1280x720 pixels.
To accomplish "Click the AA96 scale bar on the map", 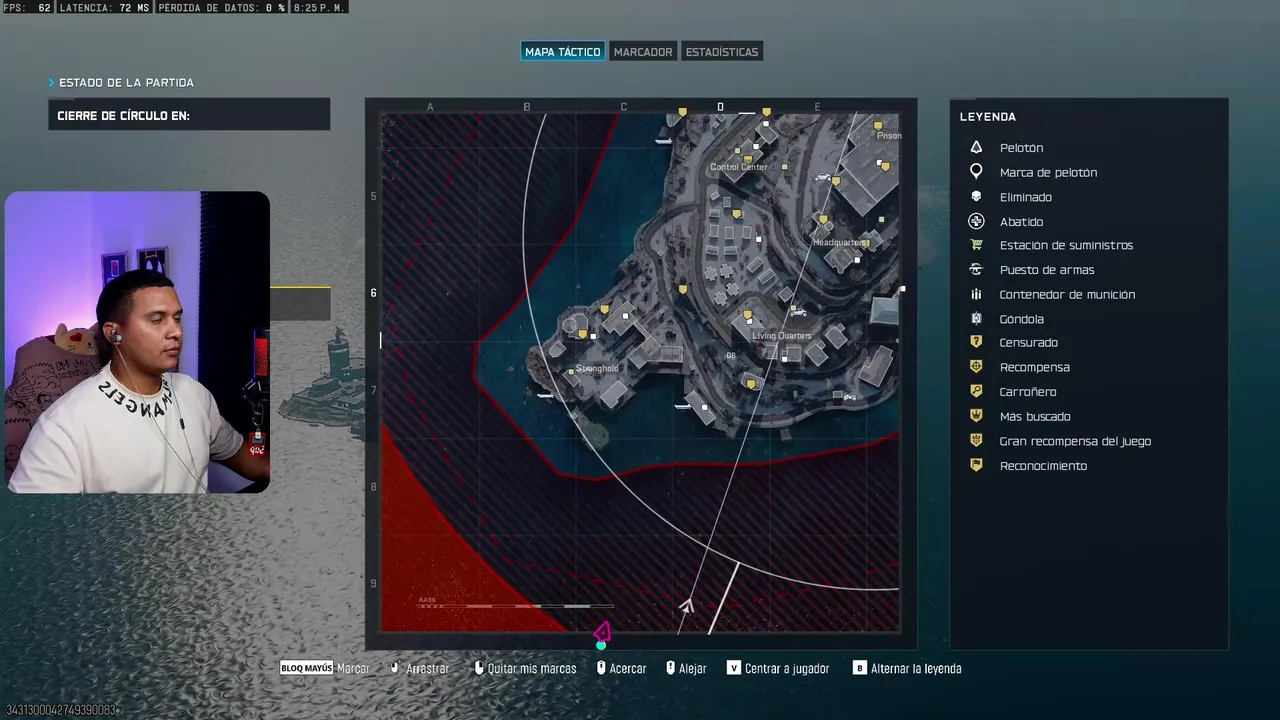I will pyautogui.click(x=515, y=605).
